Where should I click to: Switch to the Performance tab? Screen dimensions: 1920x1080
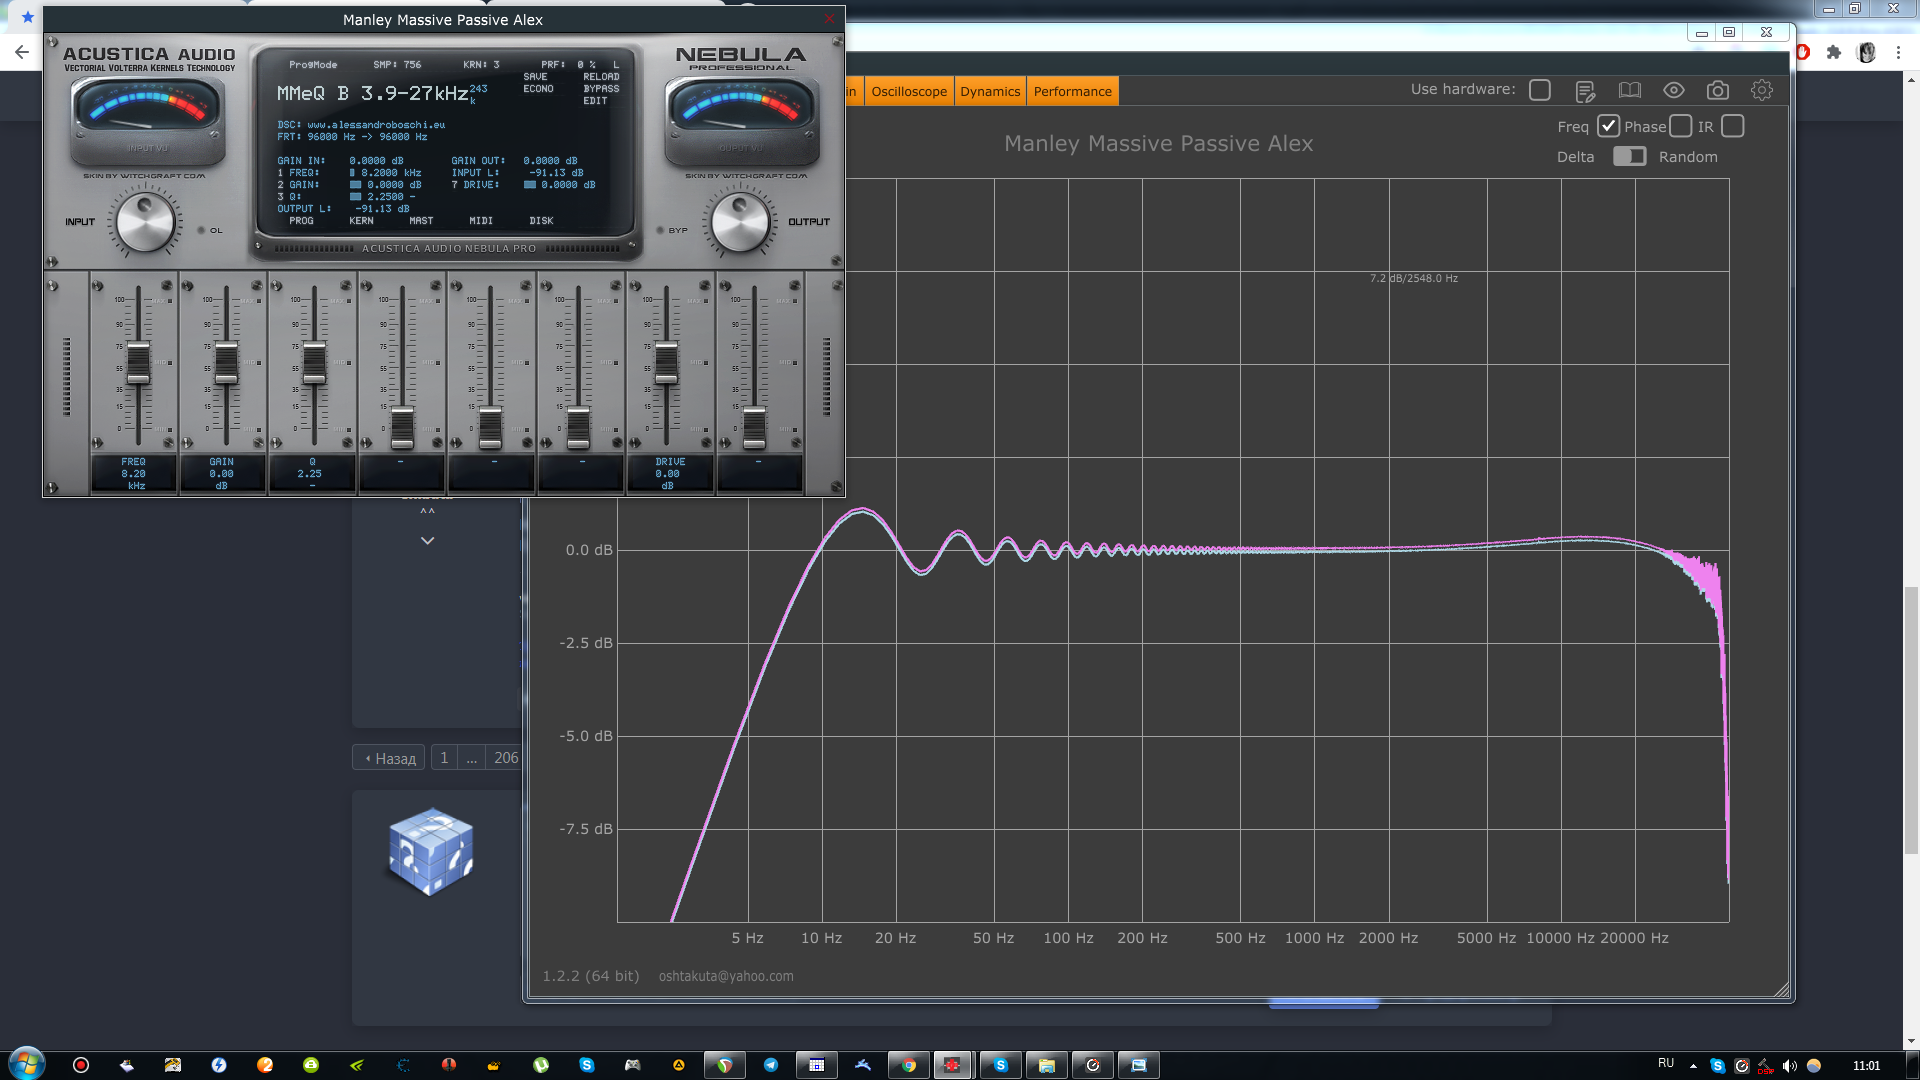coord(1072,91)
